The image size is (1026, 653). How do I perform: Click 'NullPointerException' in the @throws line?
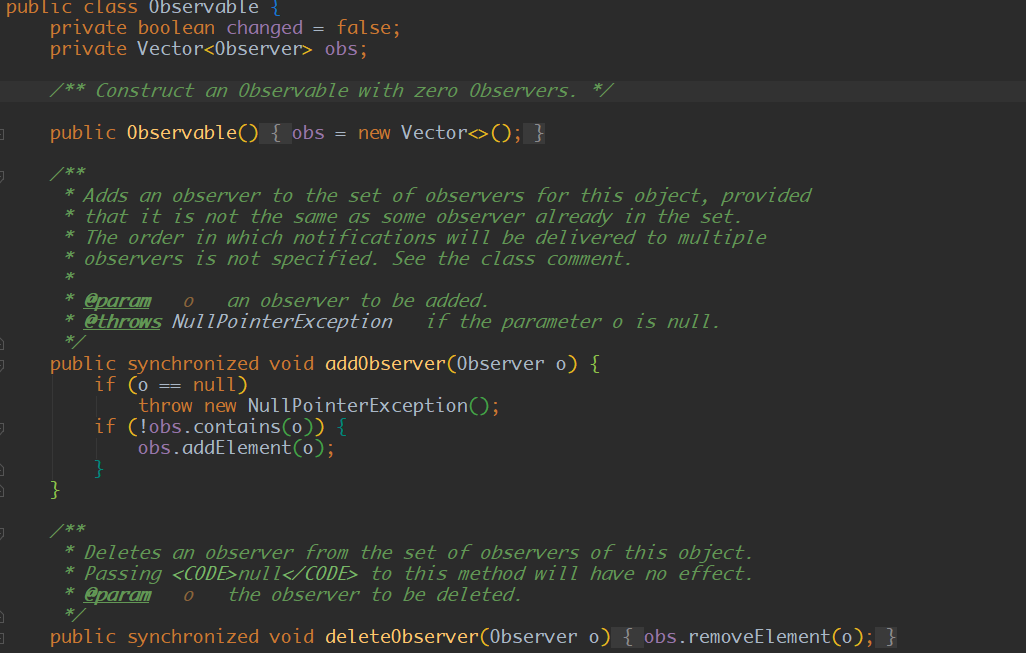click(x=282, y=322)
